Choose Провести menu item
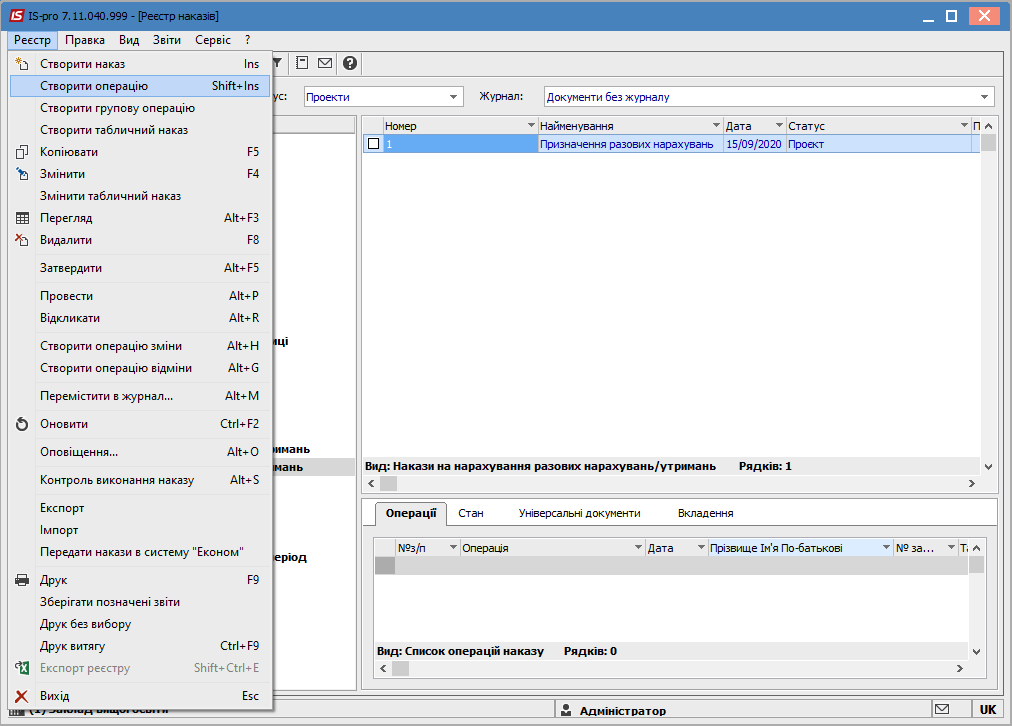 (140, 296)
